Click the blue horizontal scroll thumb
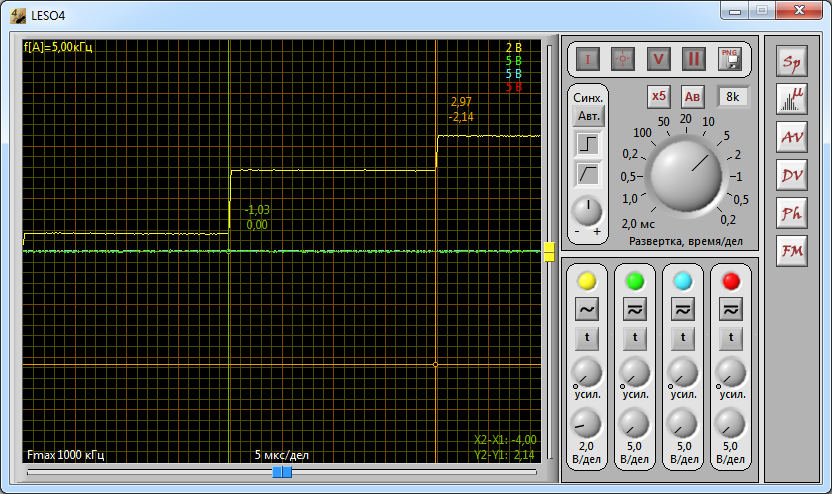This screenshot has width=832, height=494. [282, 472]
